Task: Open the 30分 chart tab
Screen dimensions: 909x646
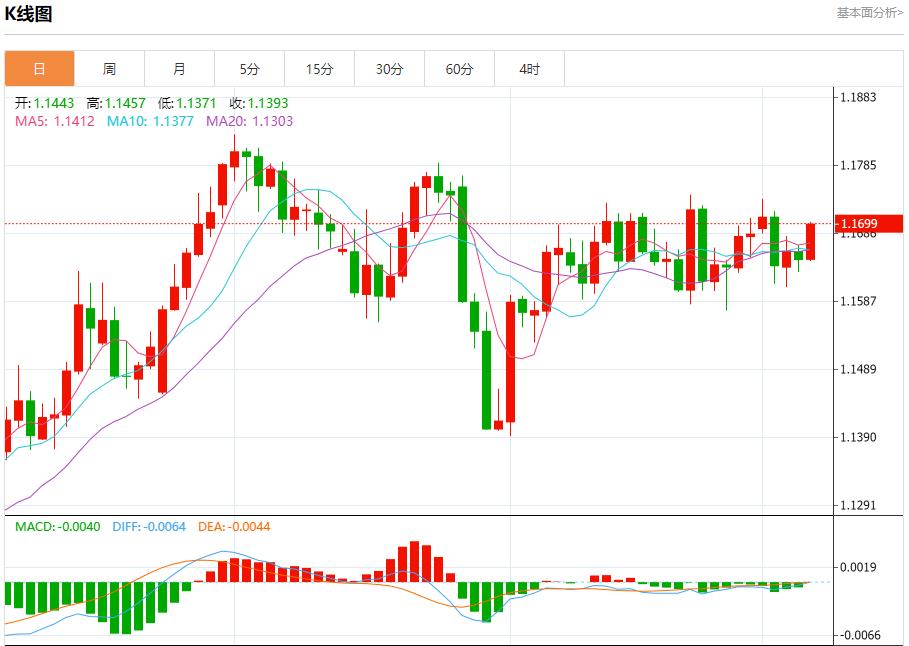Action: coord(390,68)
